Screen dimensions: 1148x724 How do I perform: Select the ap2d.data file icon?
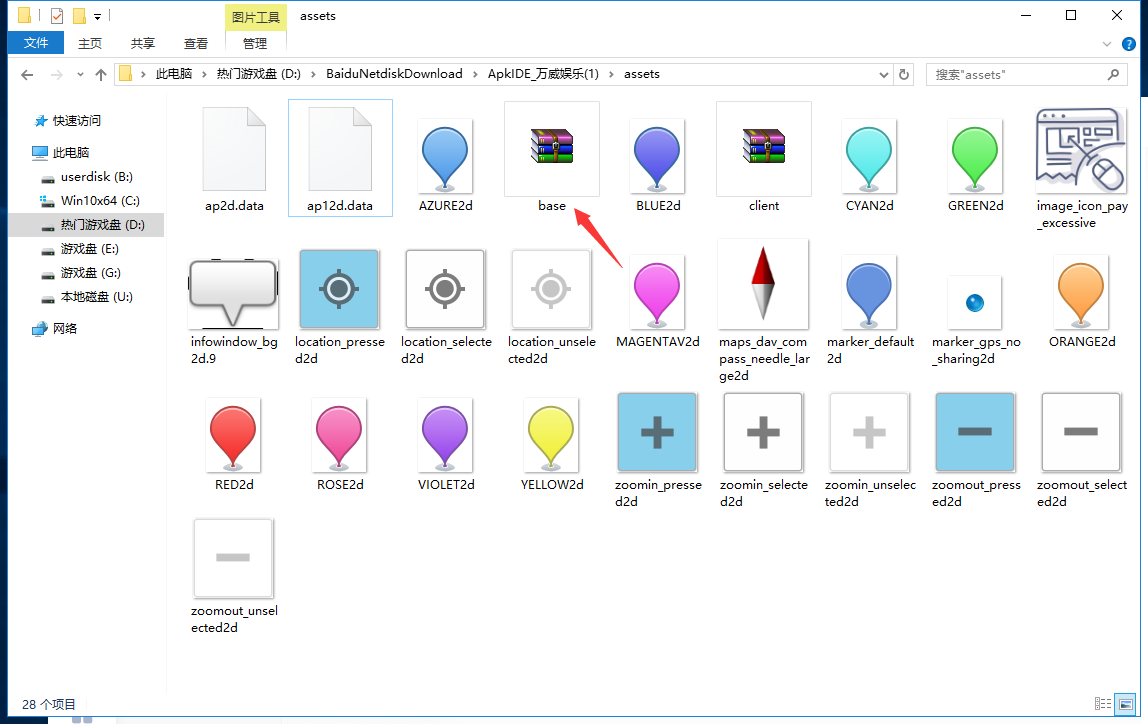(234, 149)
